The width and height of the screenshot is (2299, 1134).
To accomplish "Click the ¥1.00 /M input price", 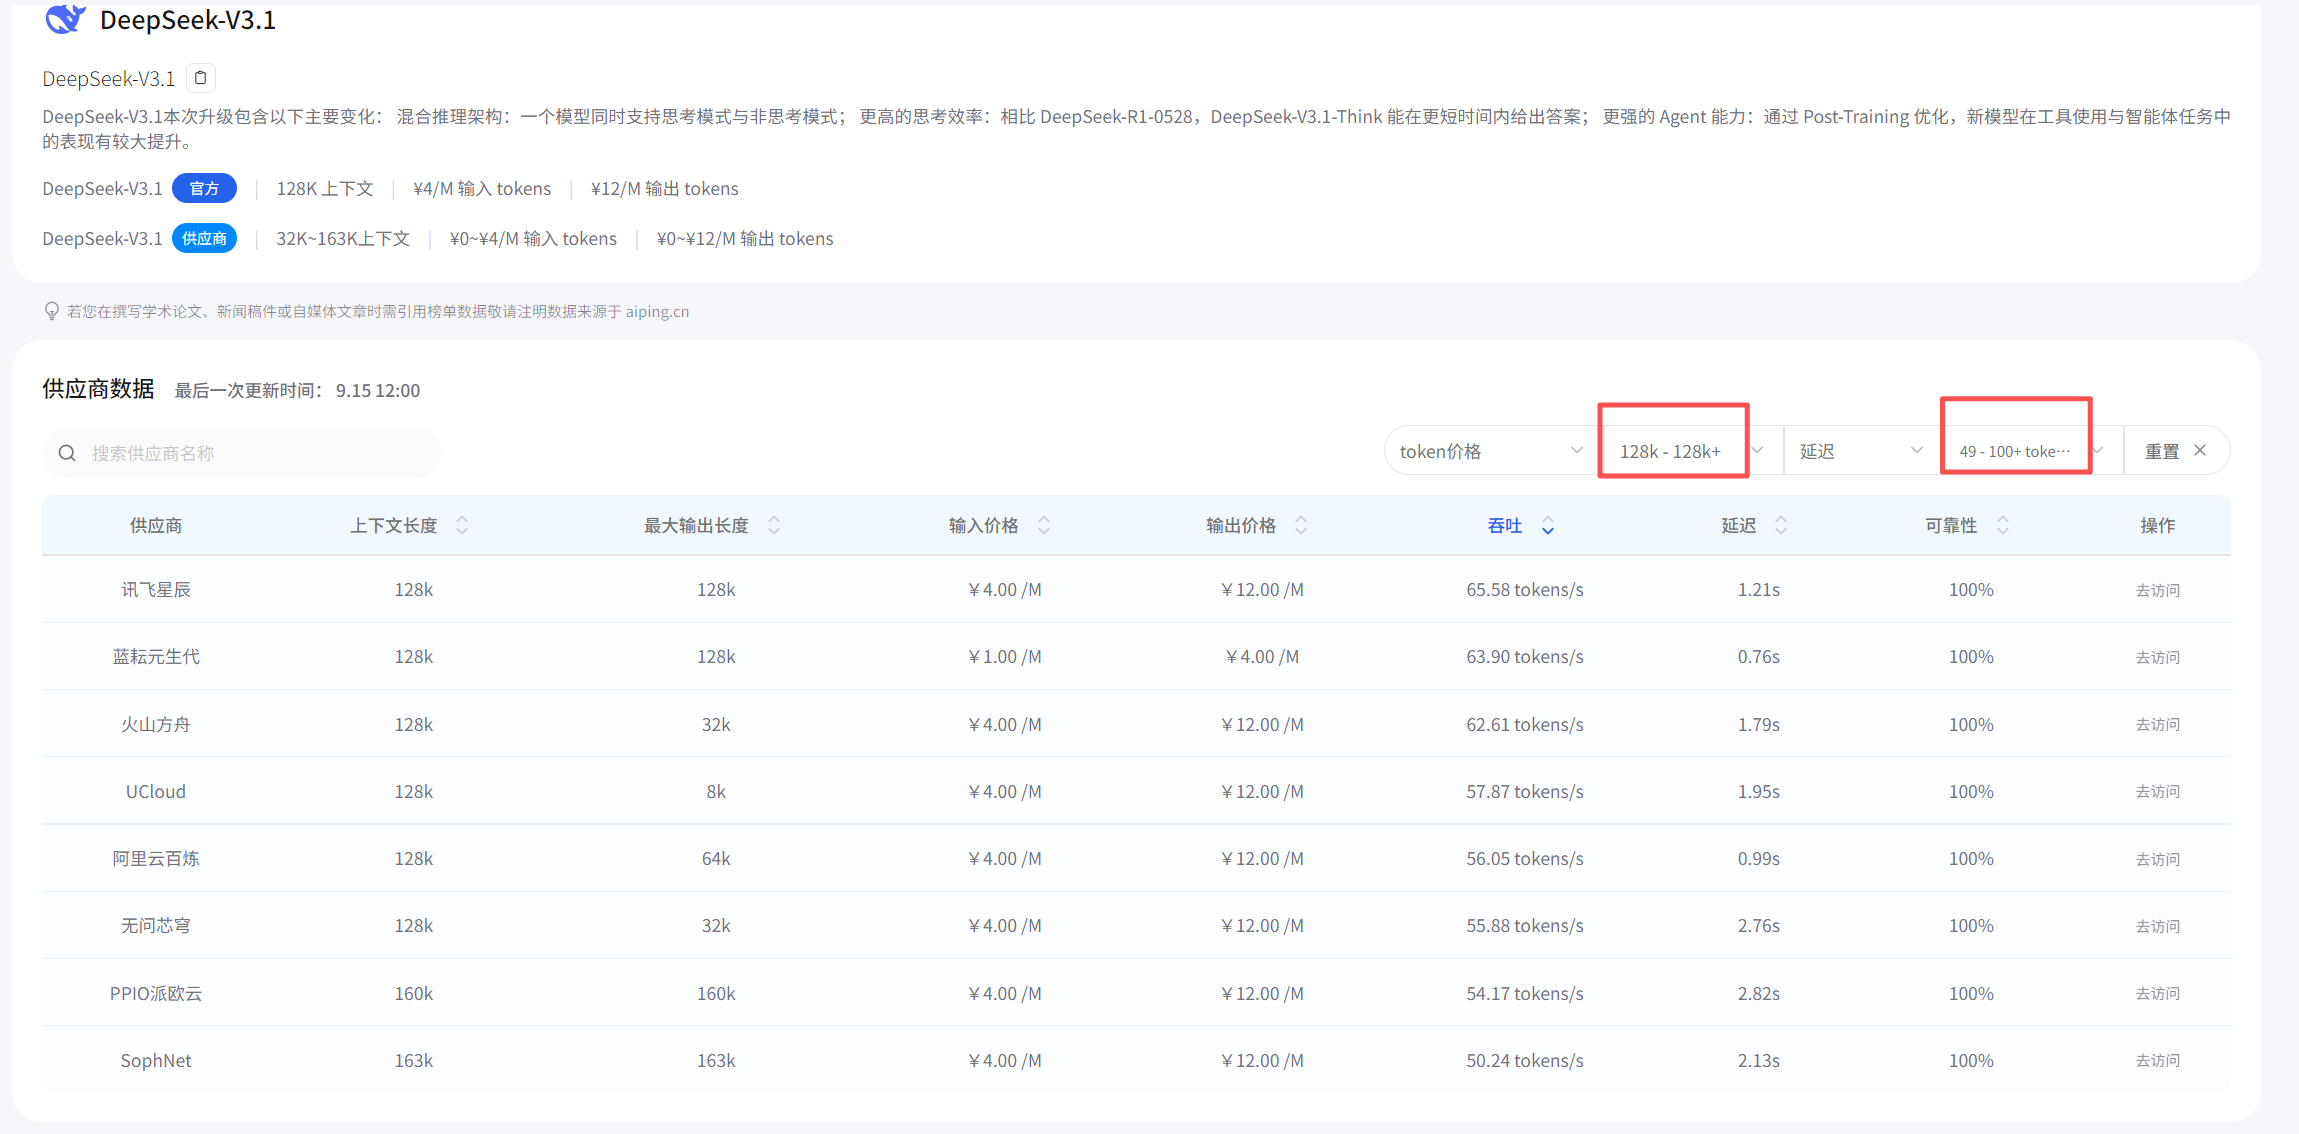I will [x=1005, y=656].
